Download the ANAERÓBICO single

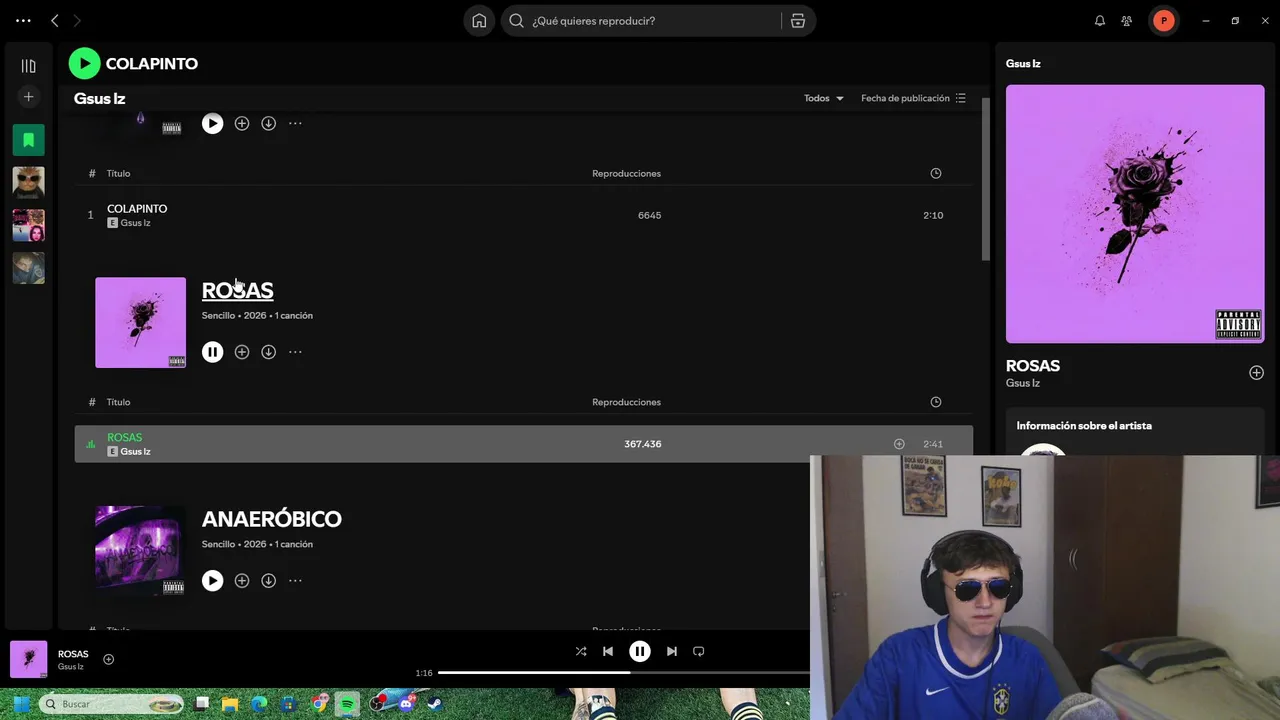(268, 580)
